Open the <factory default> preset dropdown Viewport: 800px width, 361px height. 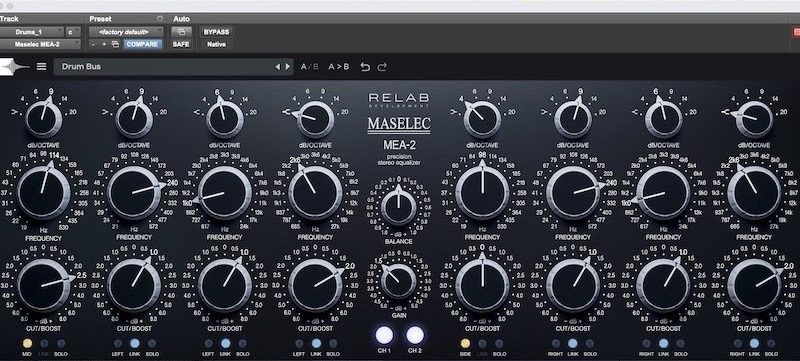tap(126, 32)
